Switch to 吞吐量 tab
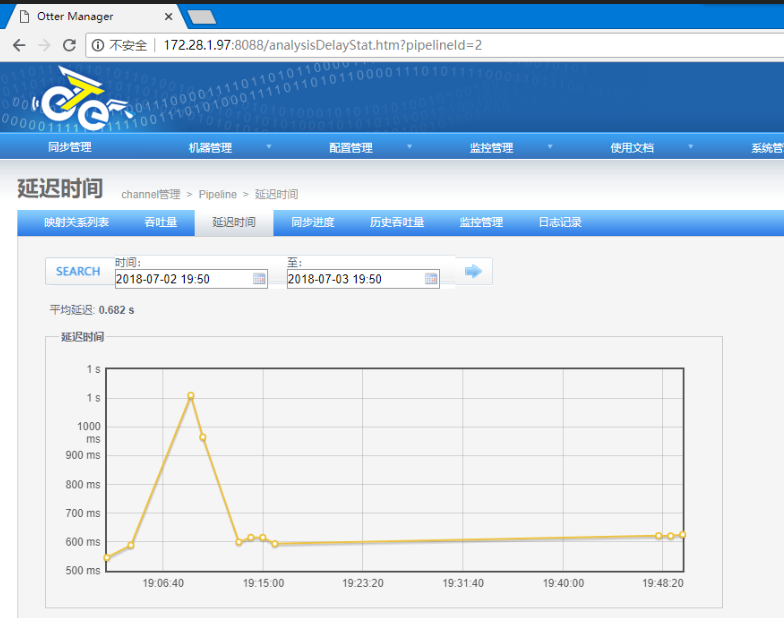Image resolution: width=784 pixels, height=618 pixels. (x=160, y=222)
